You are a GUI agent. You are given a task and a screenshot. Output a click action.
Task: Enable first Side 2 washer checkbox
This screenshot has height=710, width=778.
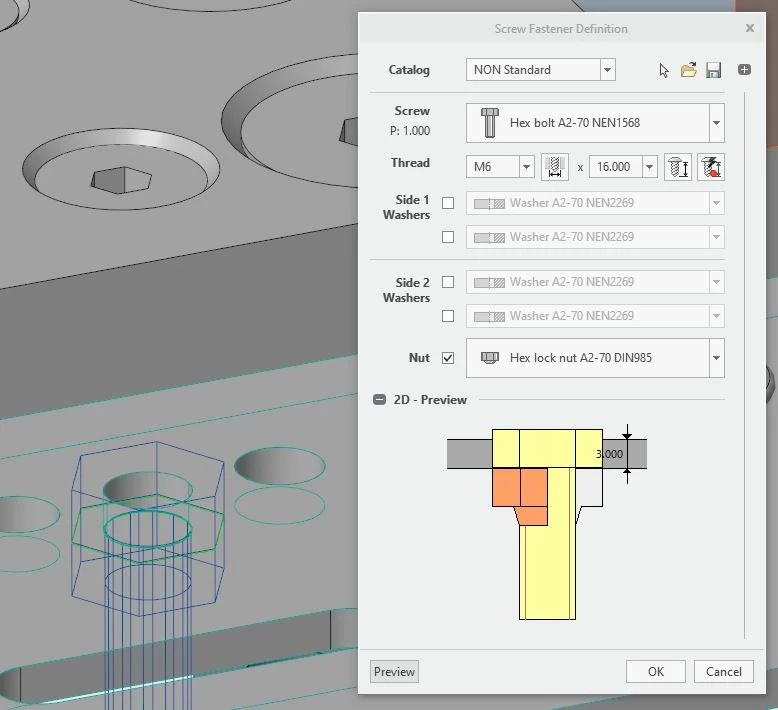(448, 282)
